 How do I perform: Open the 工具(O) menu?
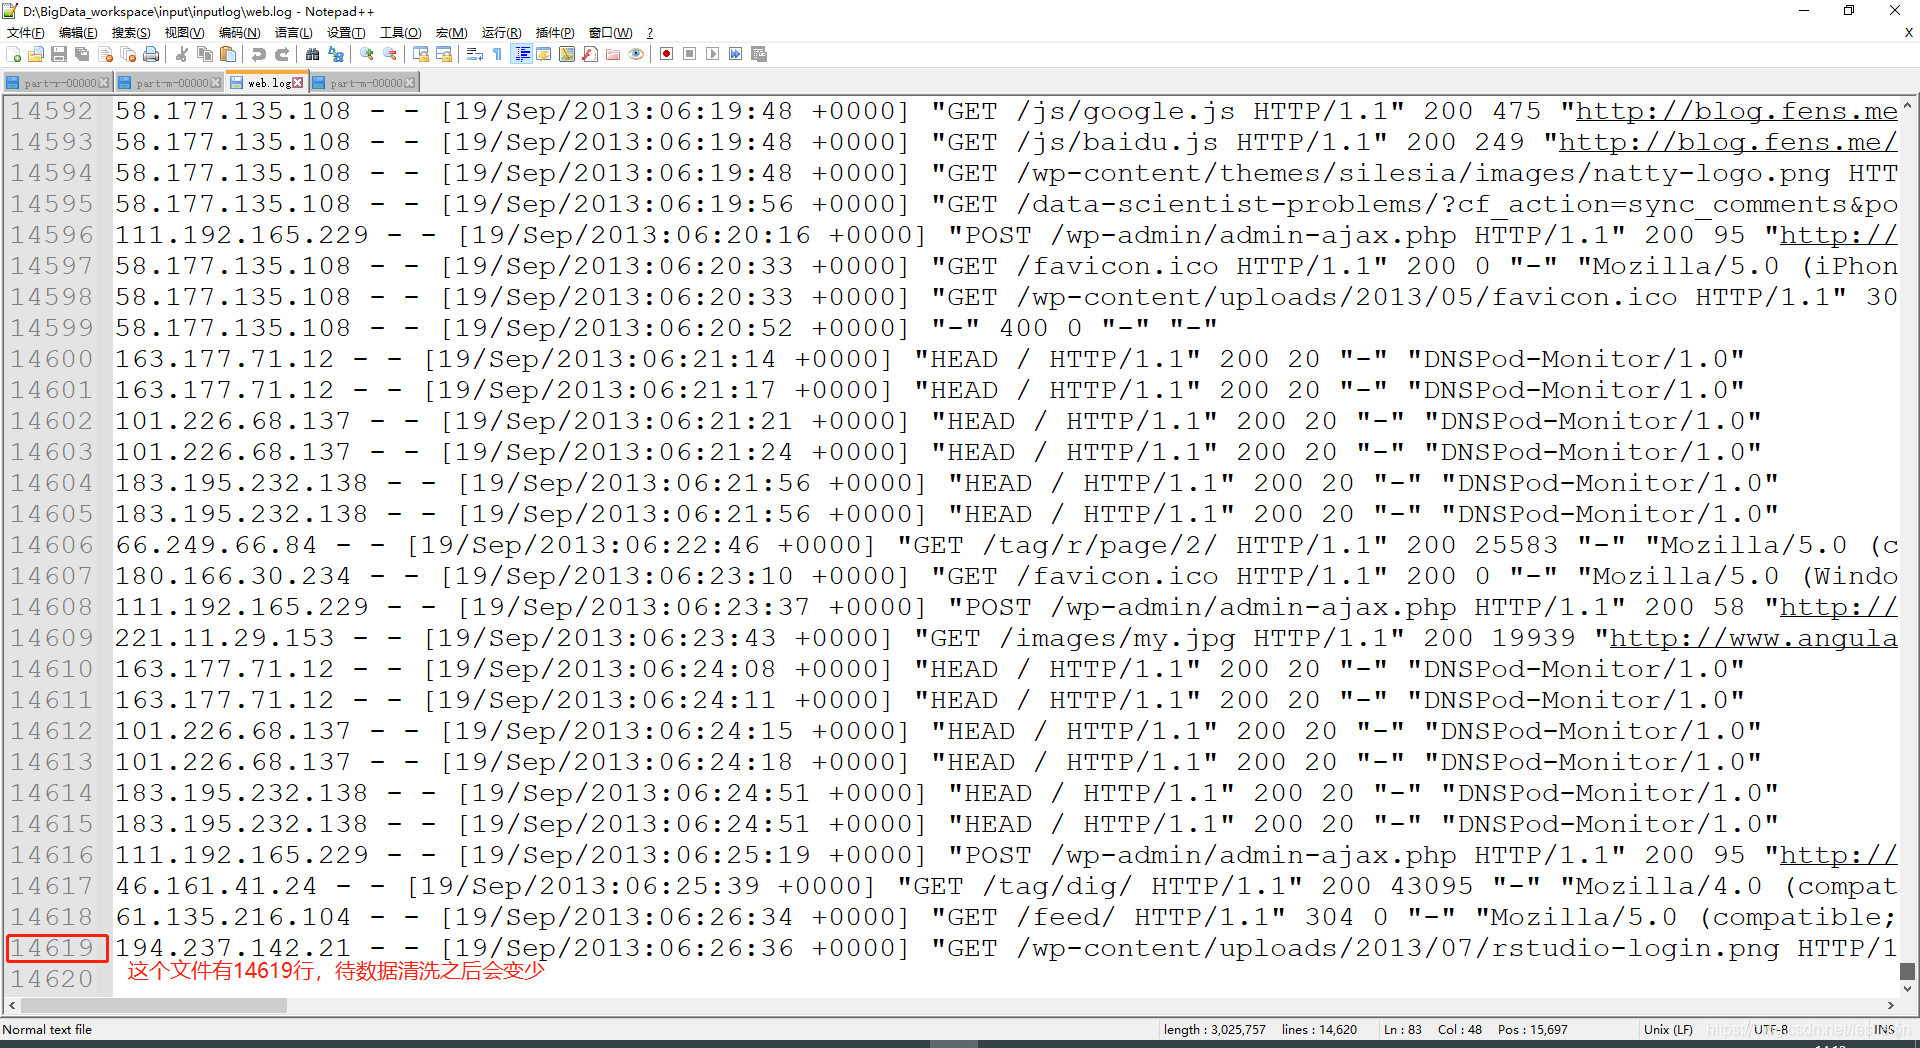(401, 33)
